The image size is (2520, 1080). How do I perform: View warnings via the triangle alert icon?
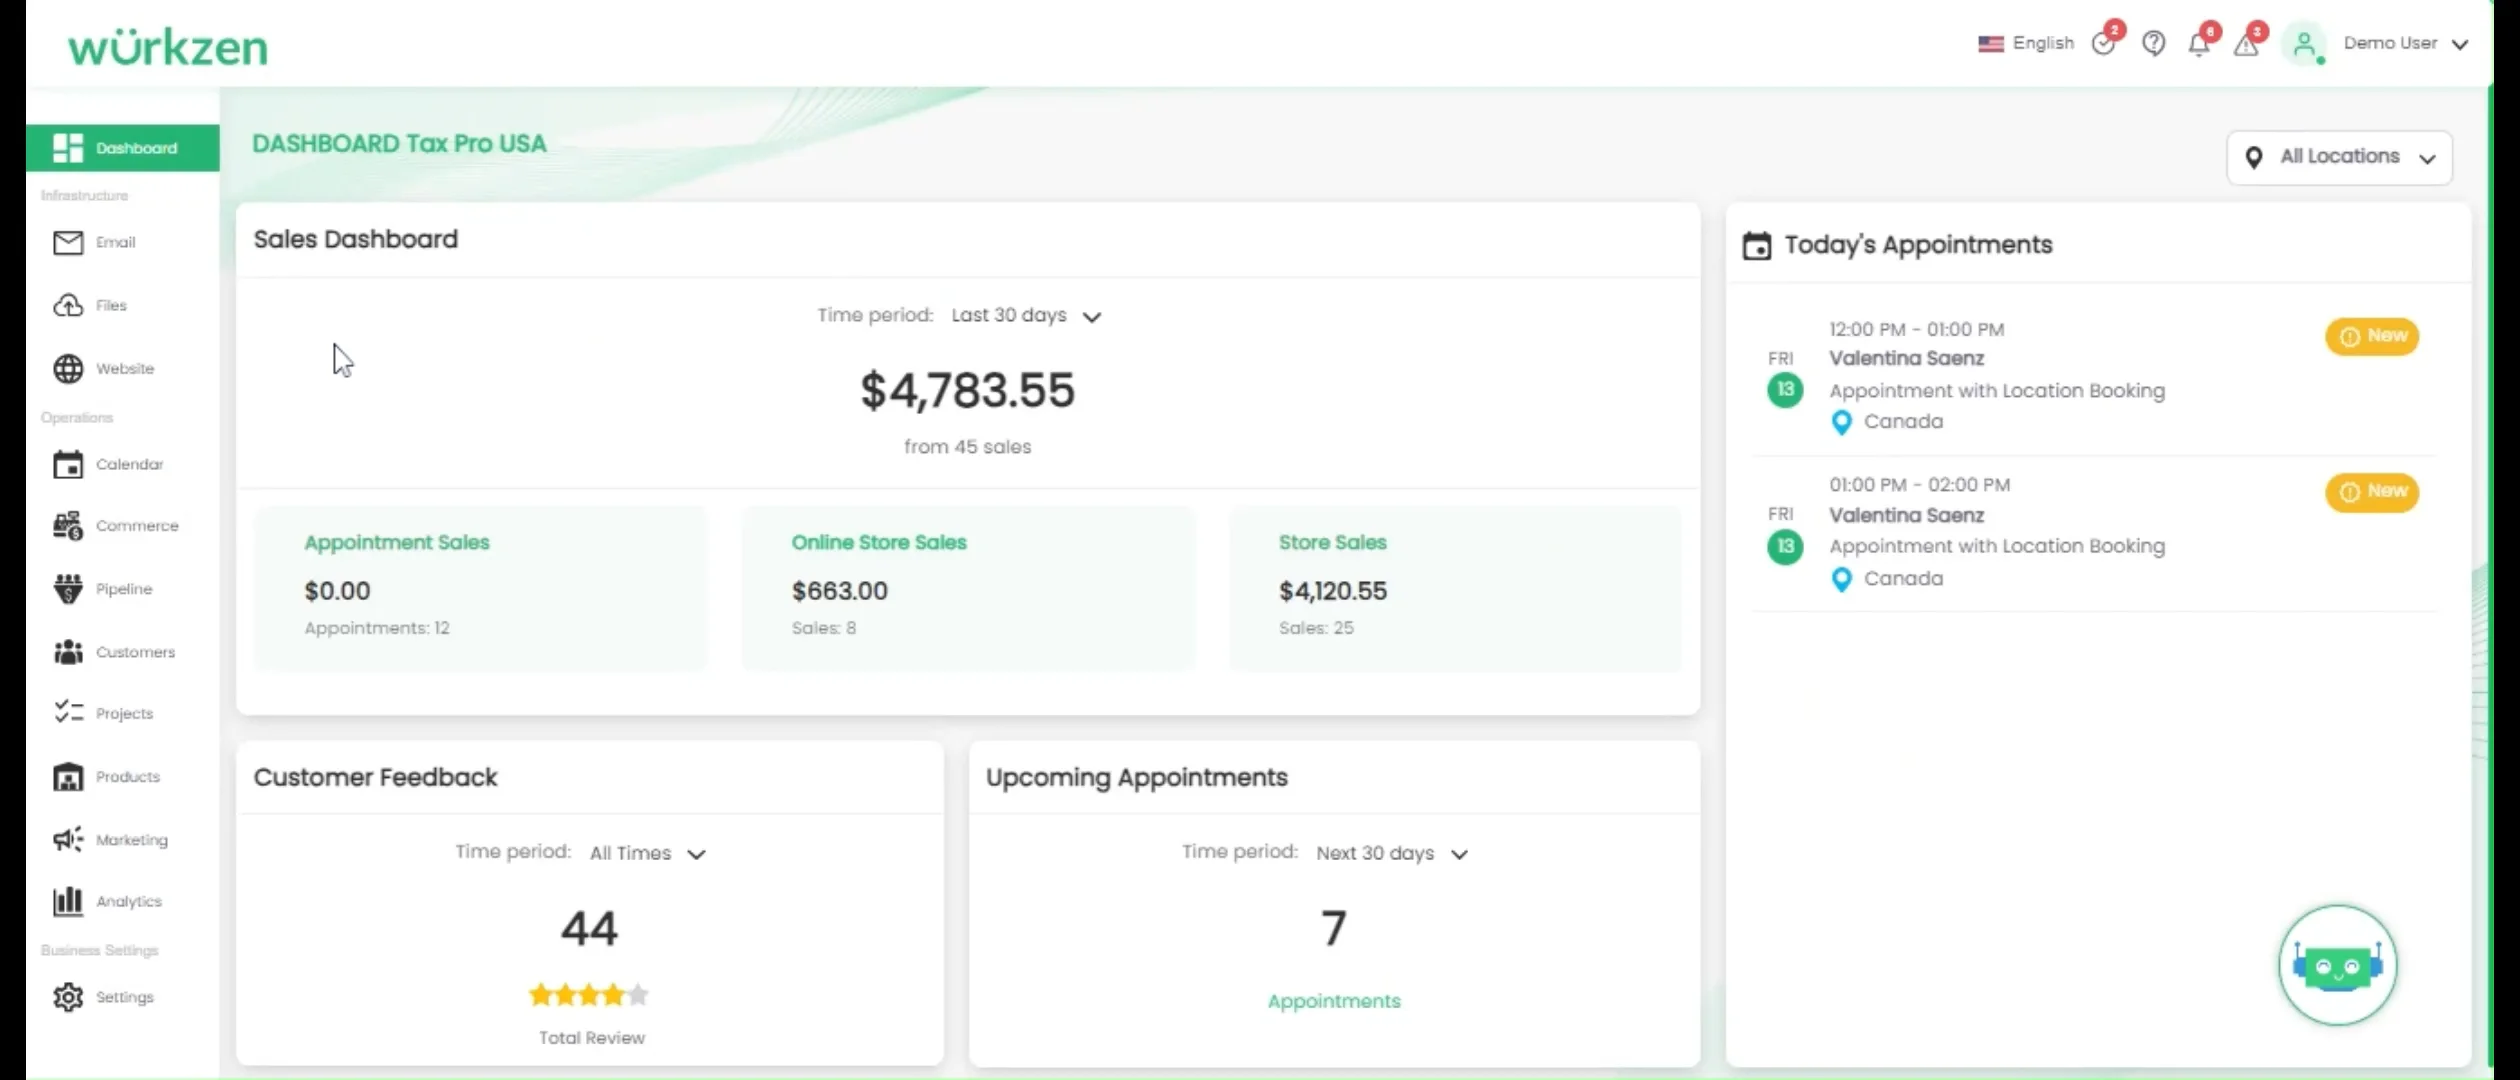[2247, 44]
